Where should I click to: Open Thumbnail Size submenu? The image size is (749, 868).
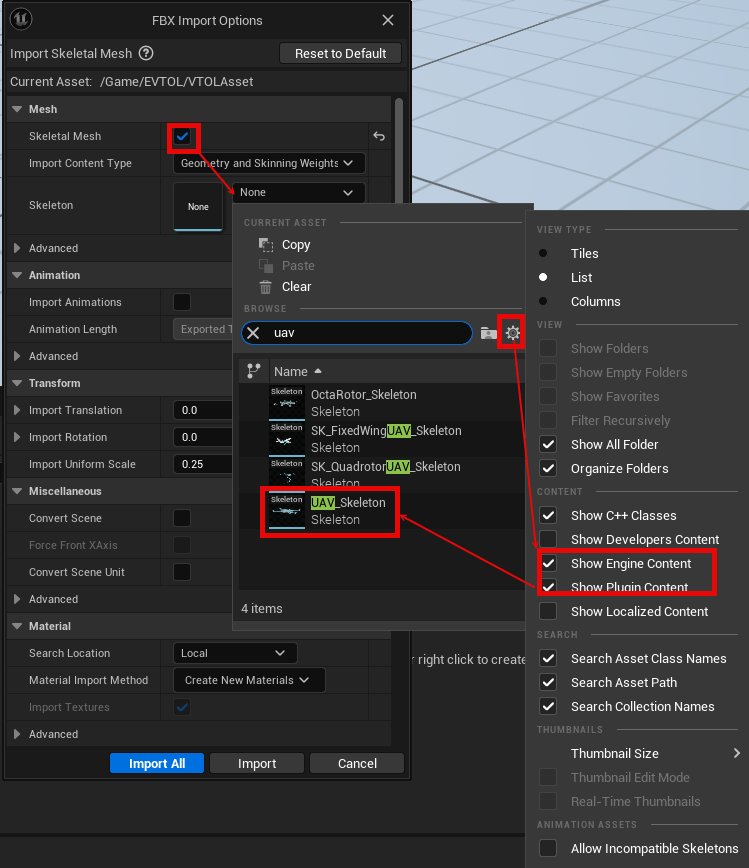(x=637, y=753)
